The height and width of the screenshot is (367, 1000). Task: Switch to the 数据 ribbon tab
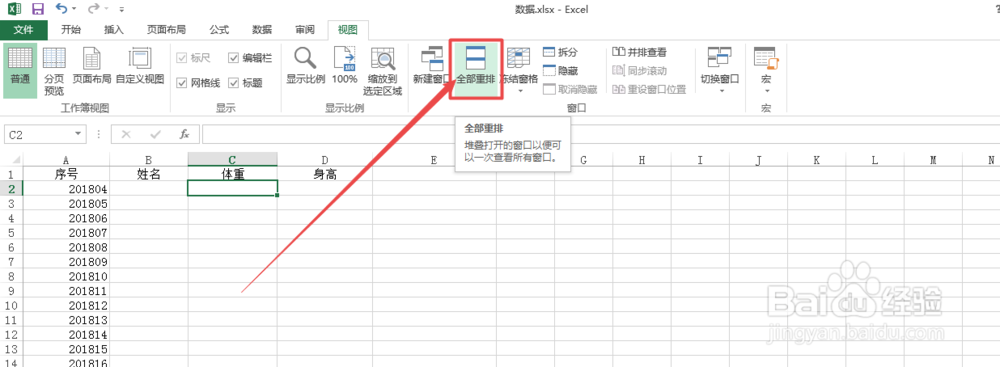(x=261, y=29)
